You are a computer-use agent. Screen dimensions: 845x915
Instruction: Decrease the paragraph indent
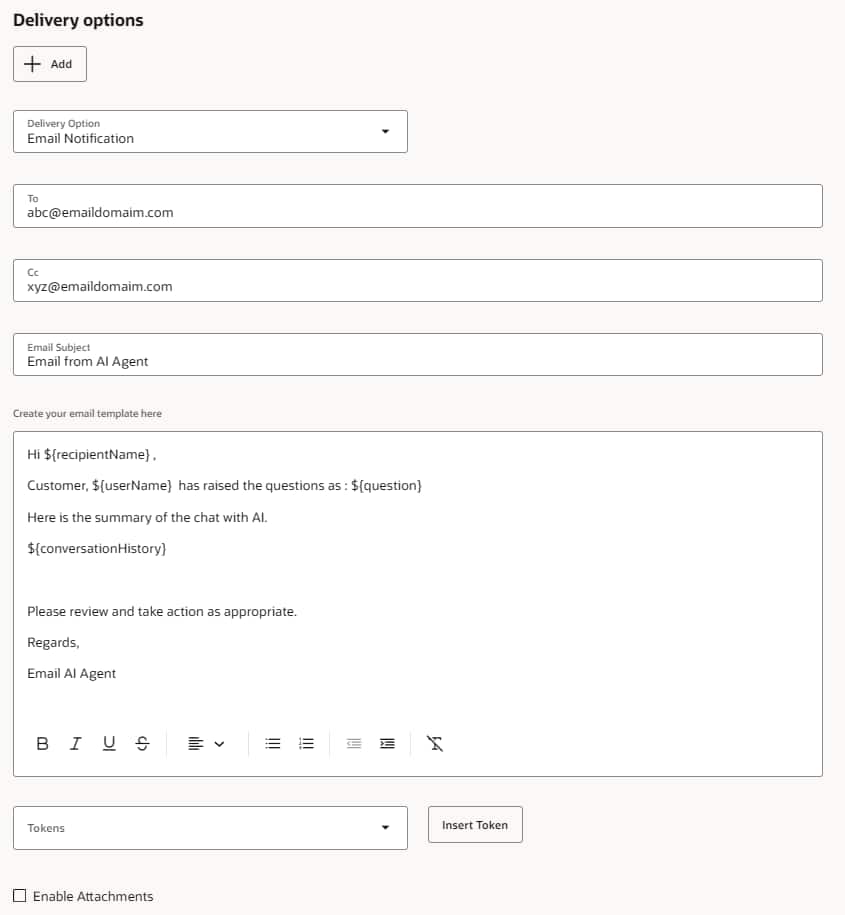pos(353,743)
